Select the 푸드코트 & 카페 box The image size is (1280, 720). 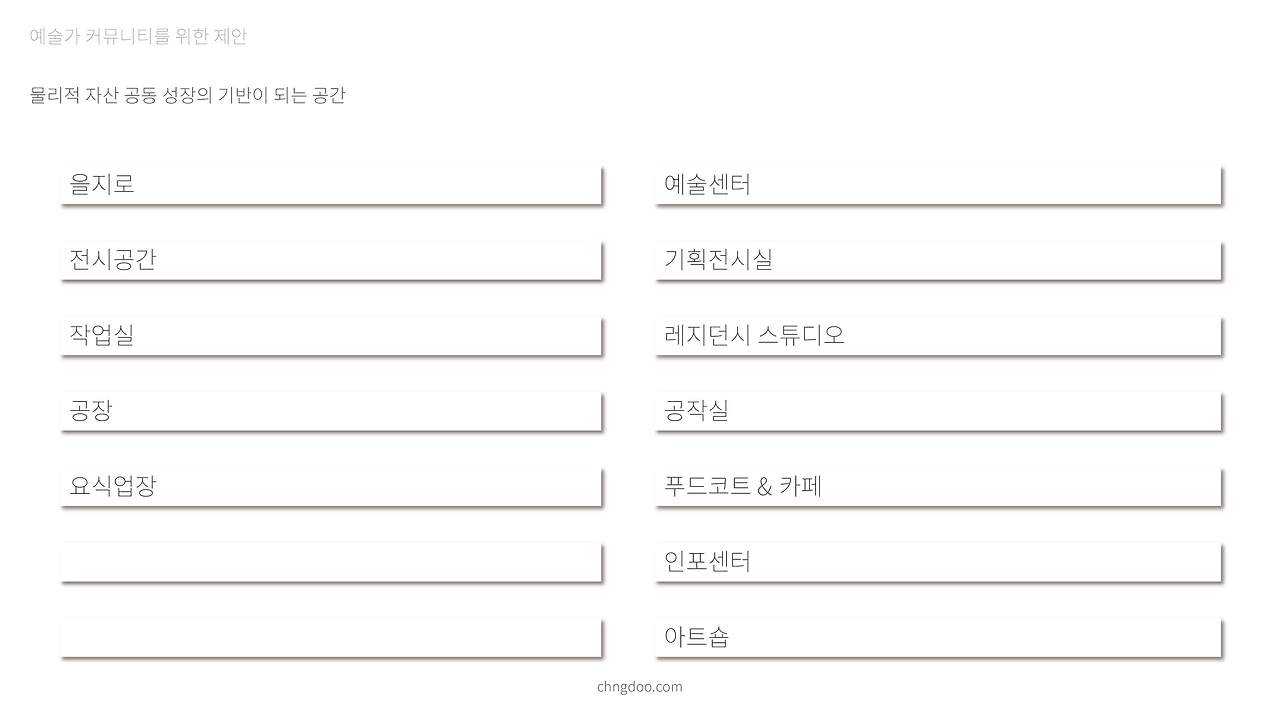coord(939,487)
